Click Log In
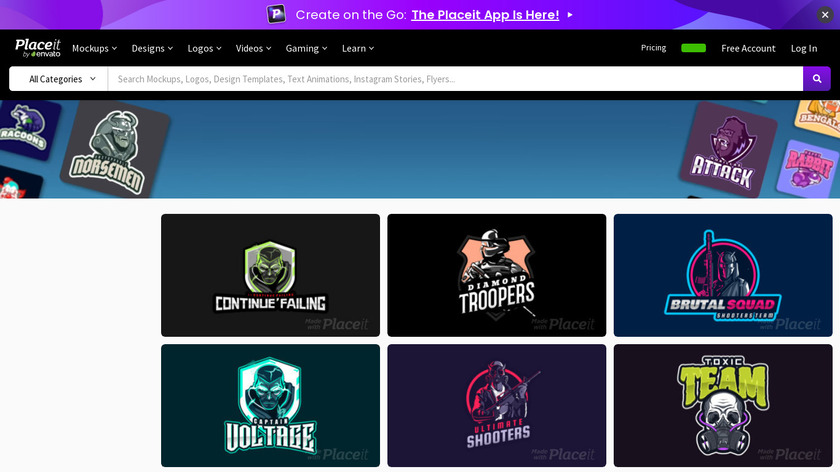This screenshot has width=840, height=472. [x=804, y=48]
